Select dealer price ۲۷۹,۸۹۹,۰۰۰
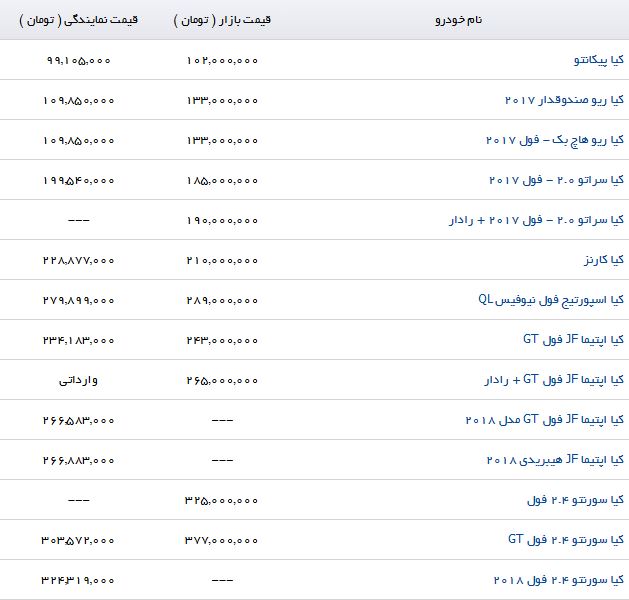The width and height of the screenshot is (629, 600). [79, 300]
